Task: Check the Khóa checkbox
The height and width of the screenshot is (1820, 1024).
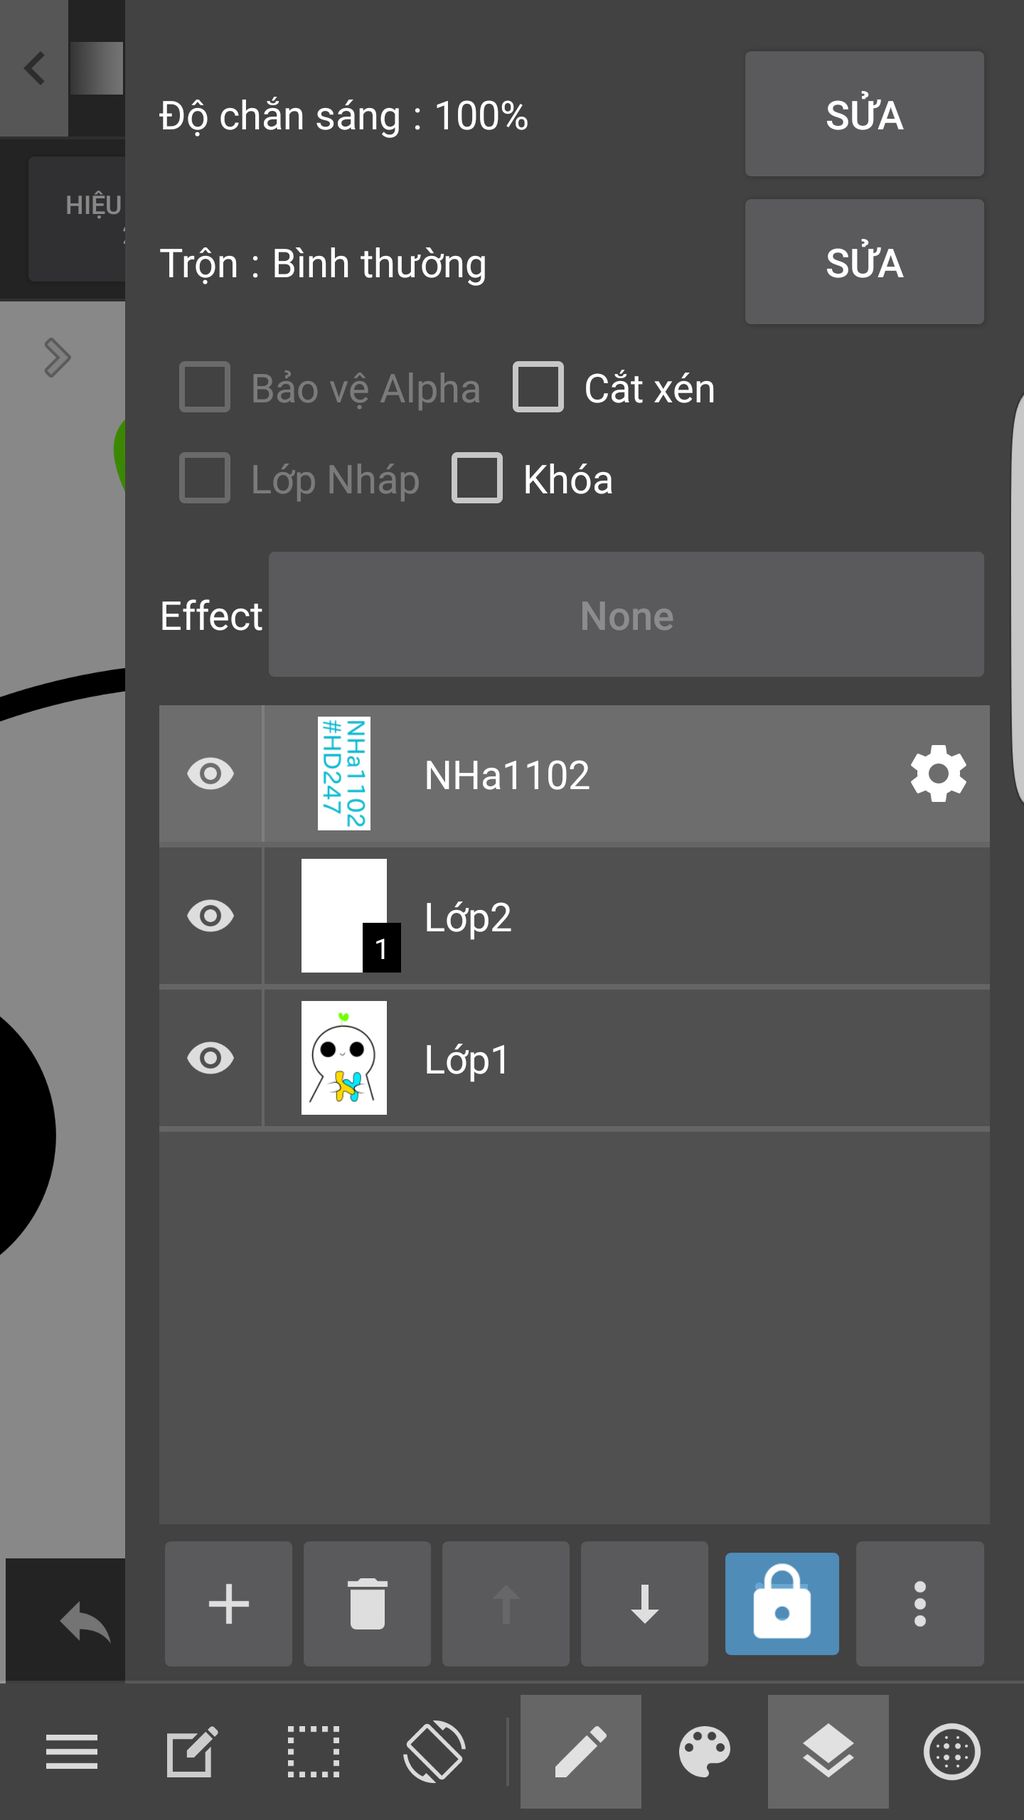Action: point(477,478)
